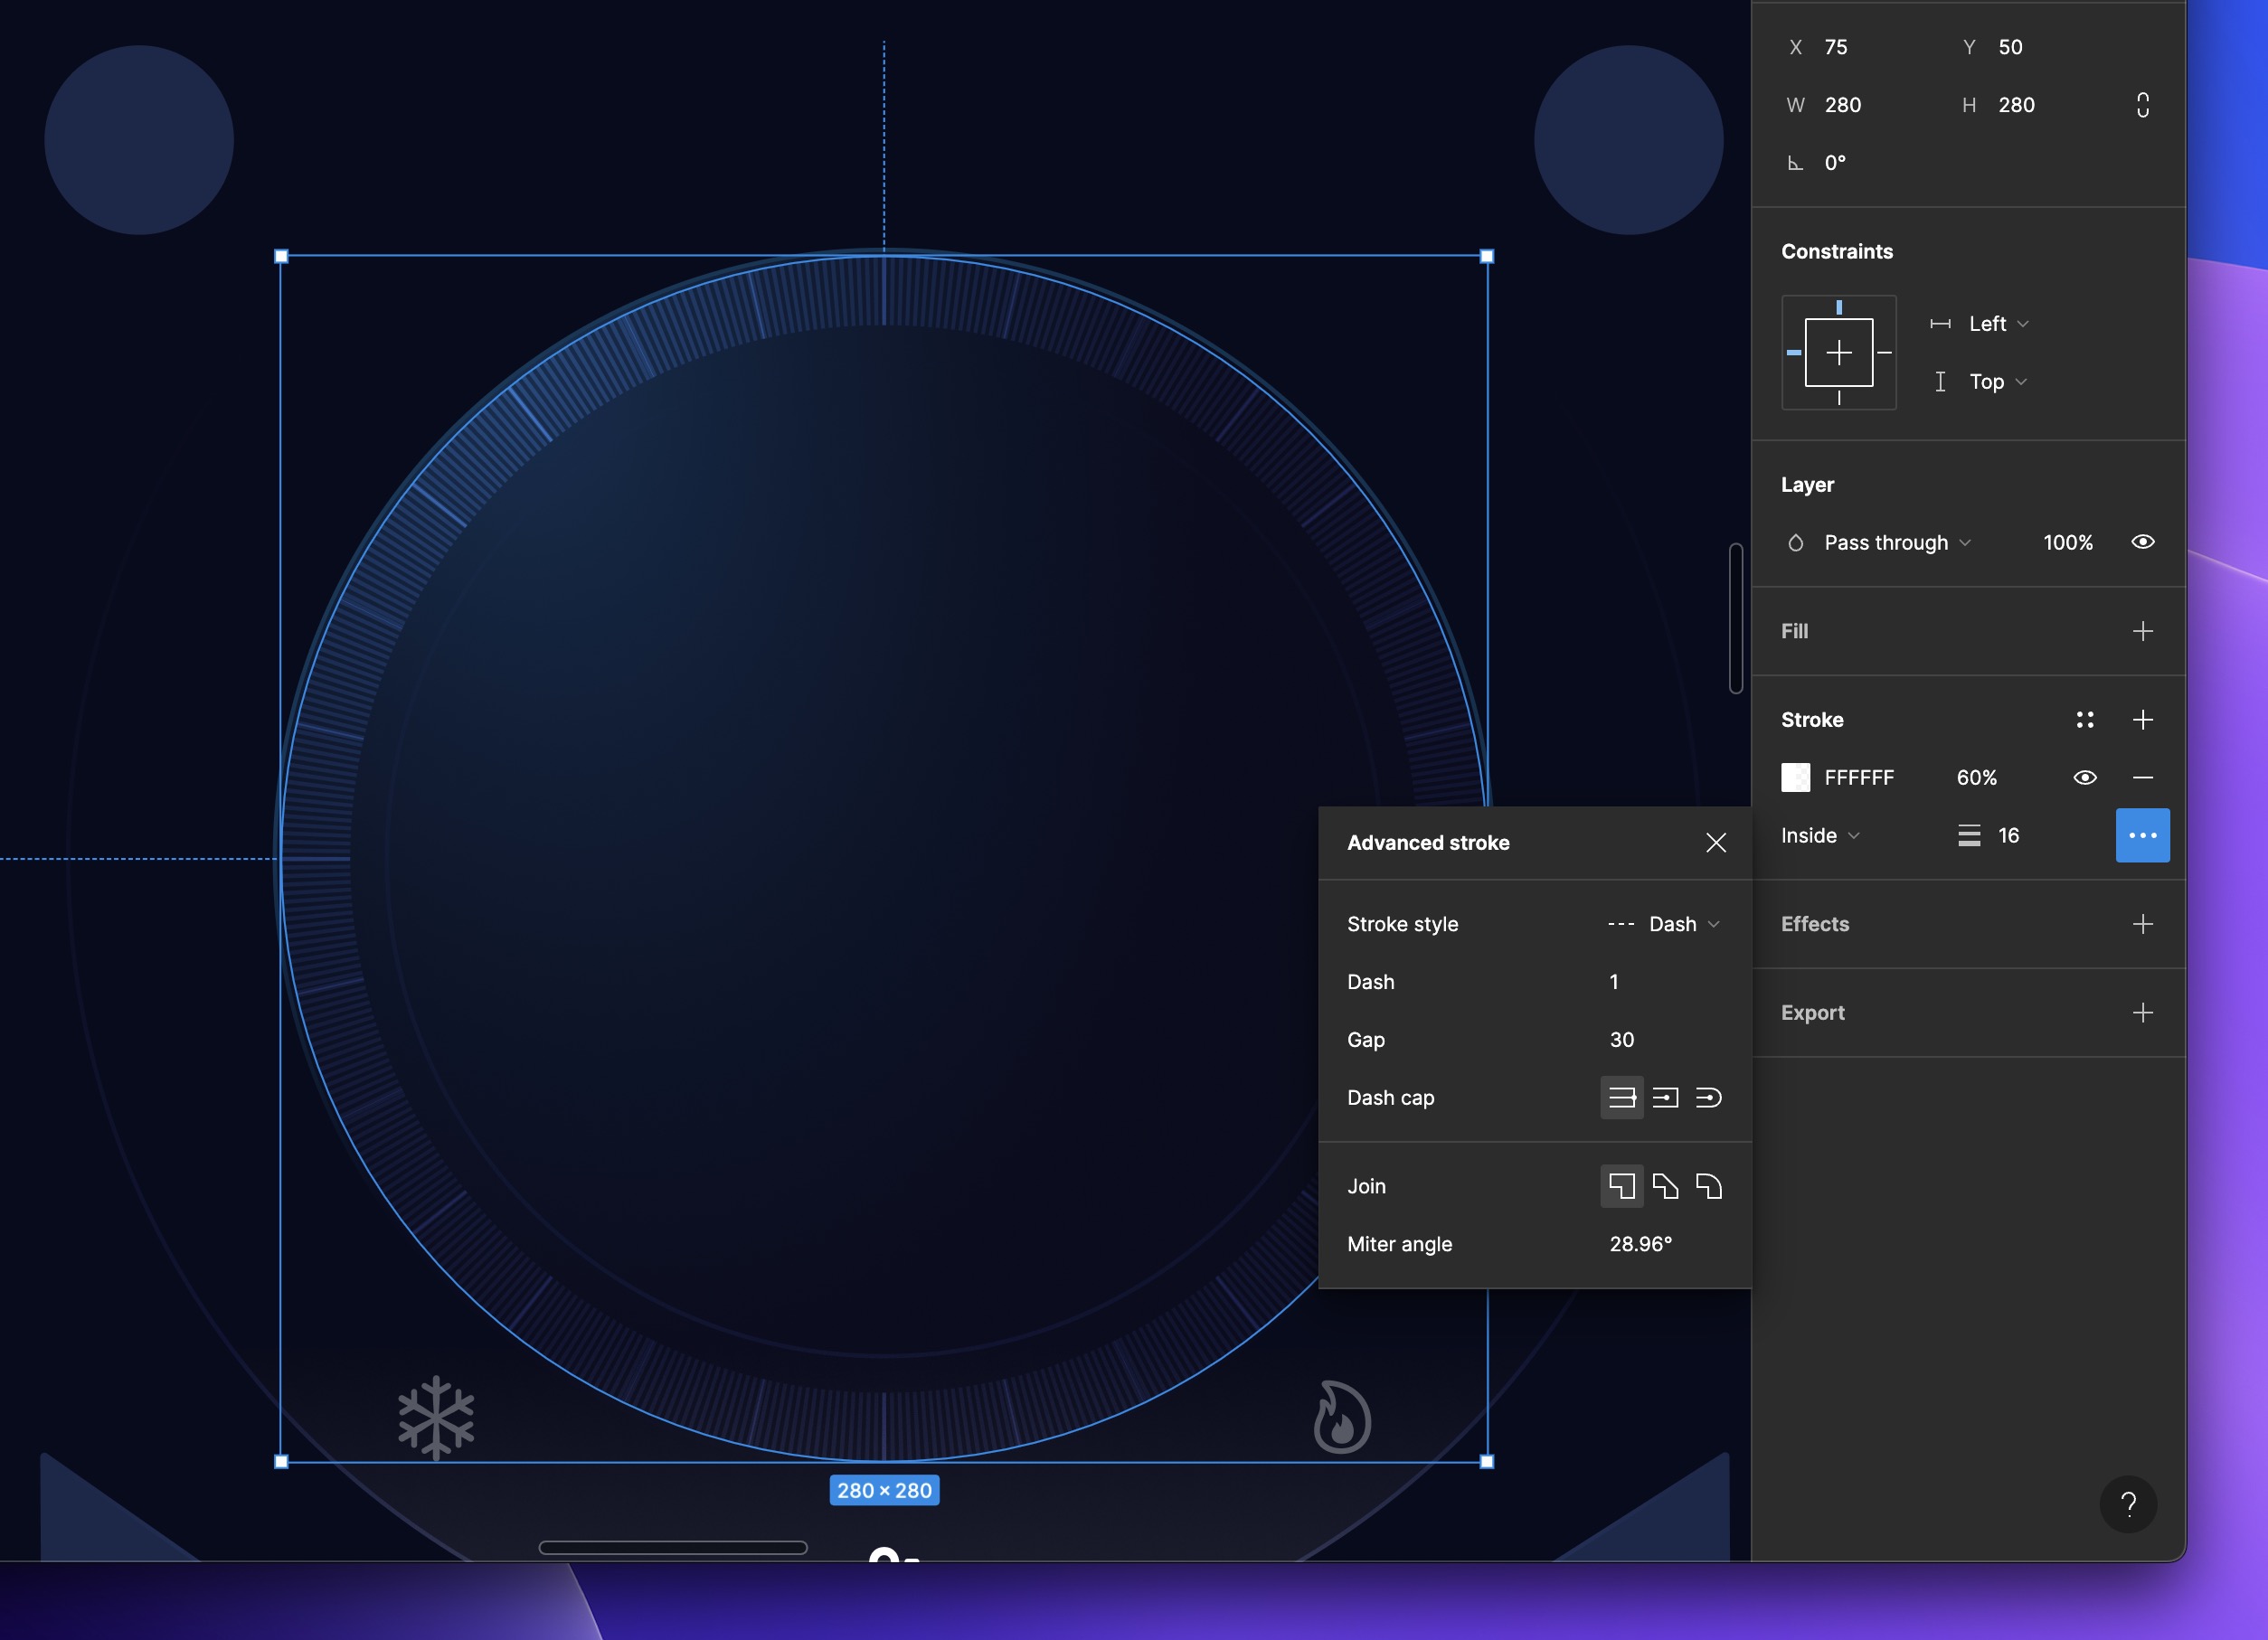
Task: Open the stroke styles library icon
Action: click(2085, 719)
